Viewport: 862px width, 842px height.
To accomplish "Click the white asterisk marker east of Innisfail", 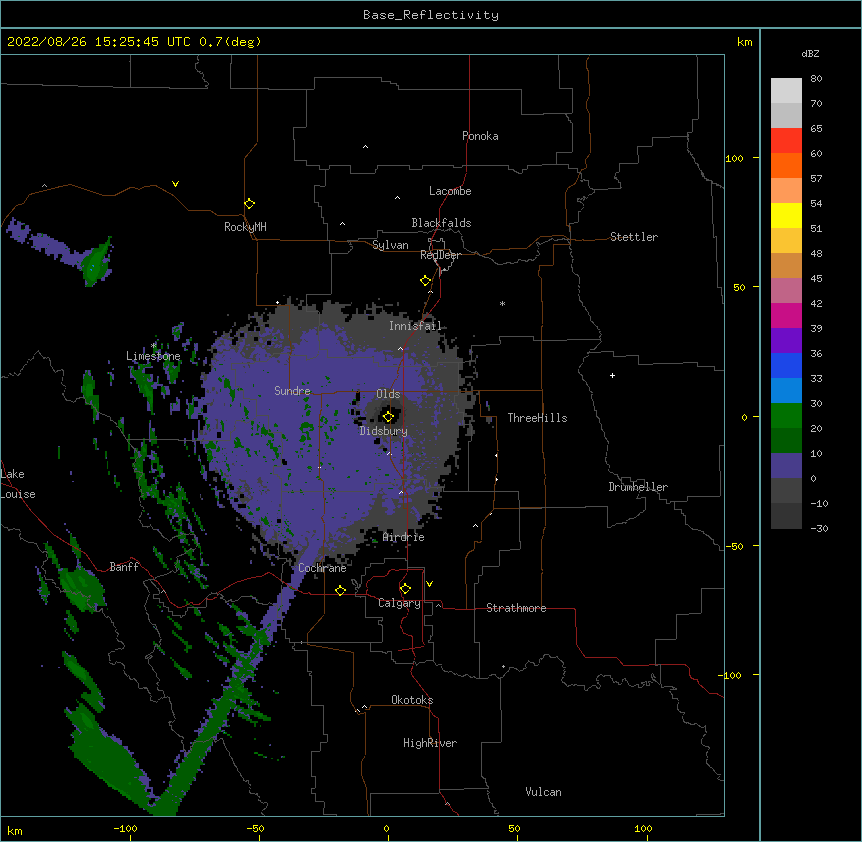I will tap(502, 303).
